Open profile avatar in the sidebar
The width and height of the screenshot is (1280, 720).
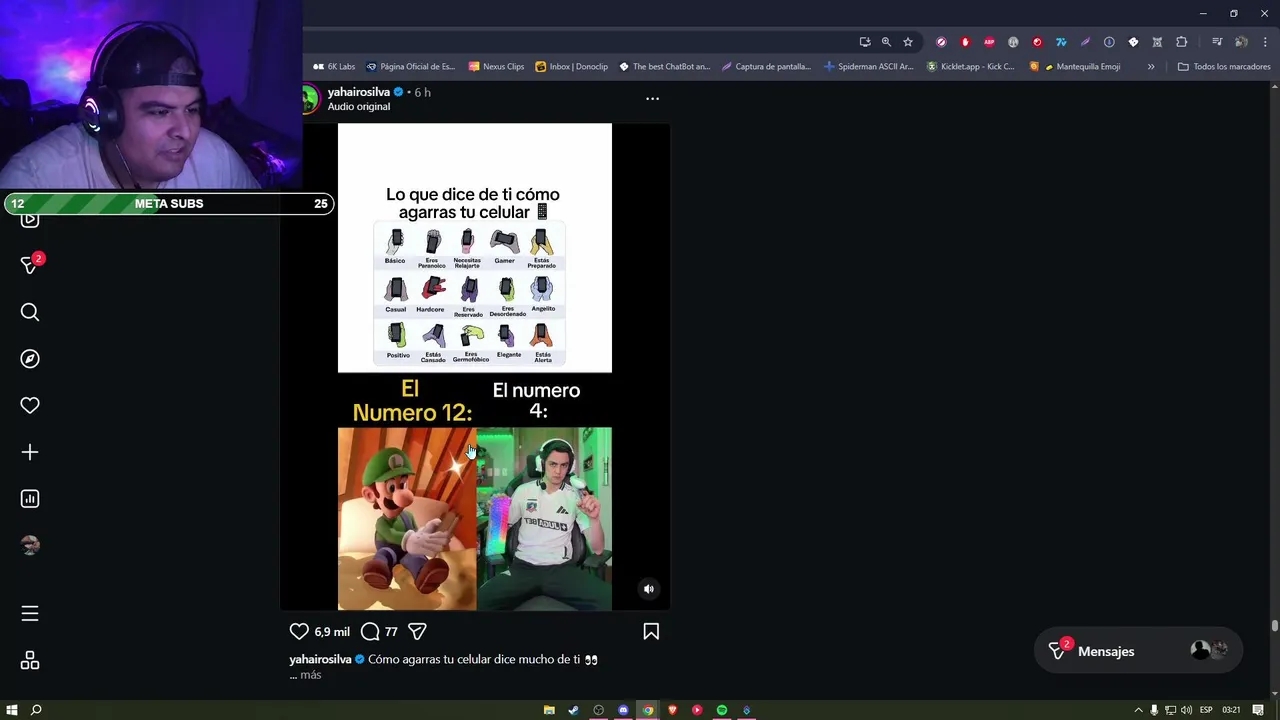30,545
